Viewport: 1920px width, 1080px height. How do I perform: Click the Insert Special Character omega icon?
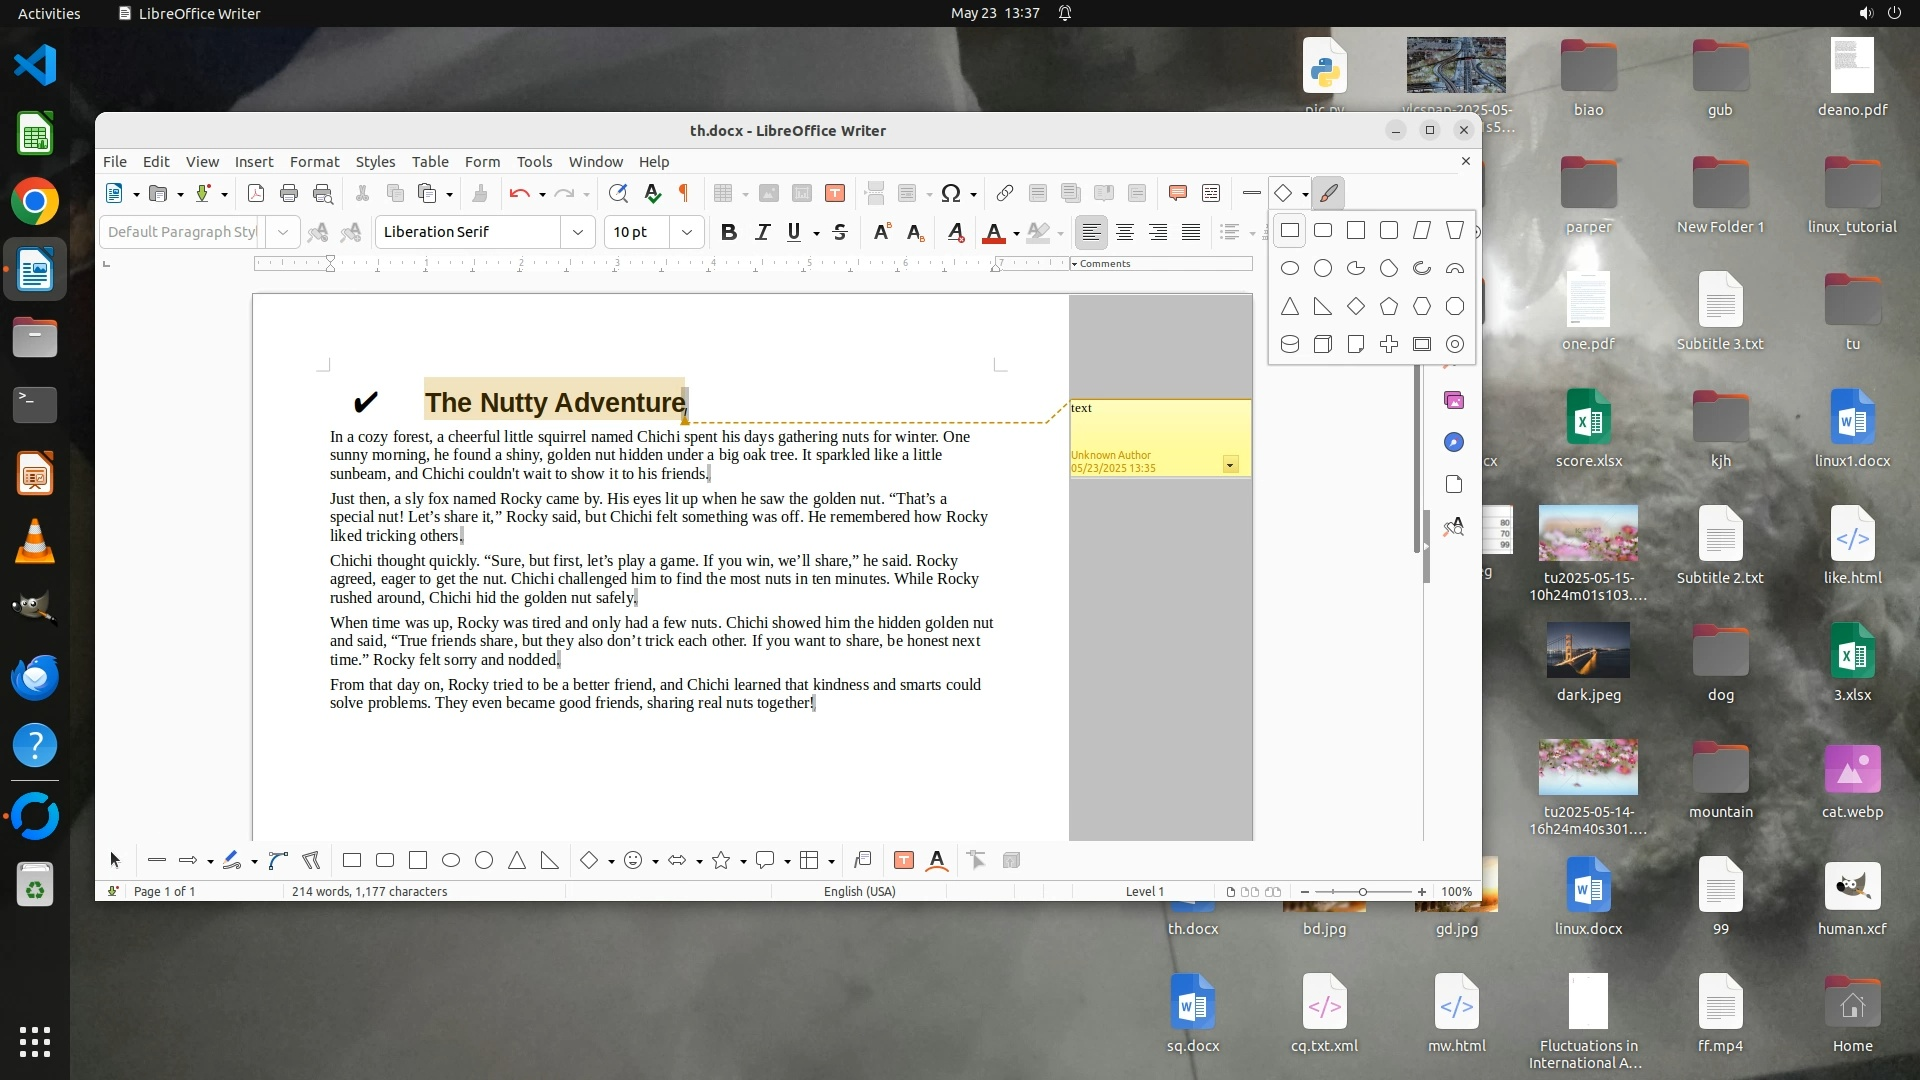pyautogui.click(x=951, y=194)
